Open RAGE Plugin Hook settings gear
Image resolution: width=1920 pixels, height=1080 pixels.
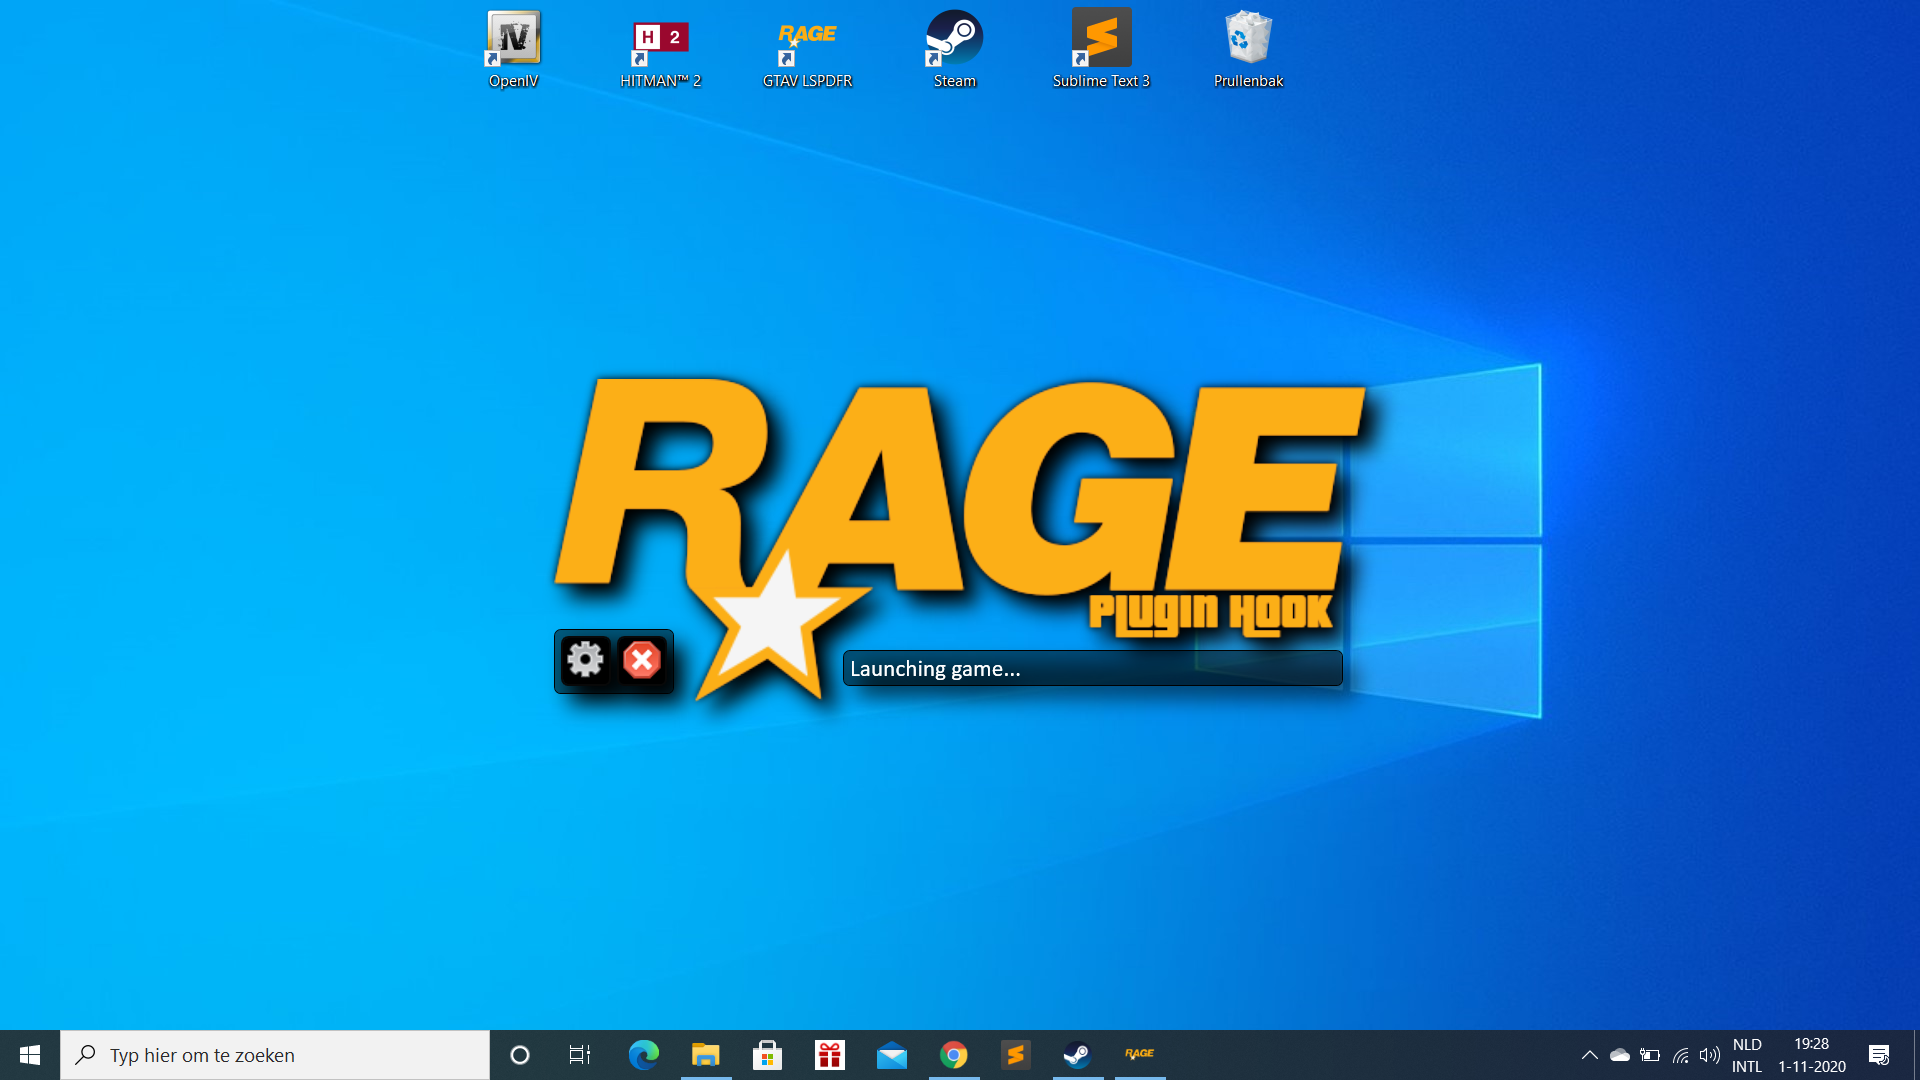click(x=585, y=660)
